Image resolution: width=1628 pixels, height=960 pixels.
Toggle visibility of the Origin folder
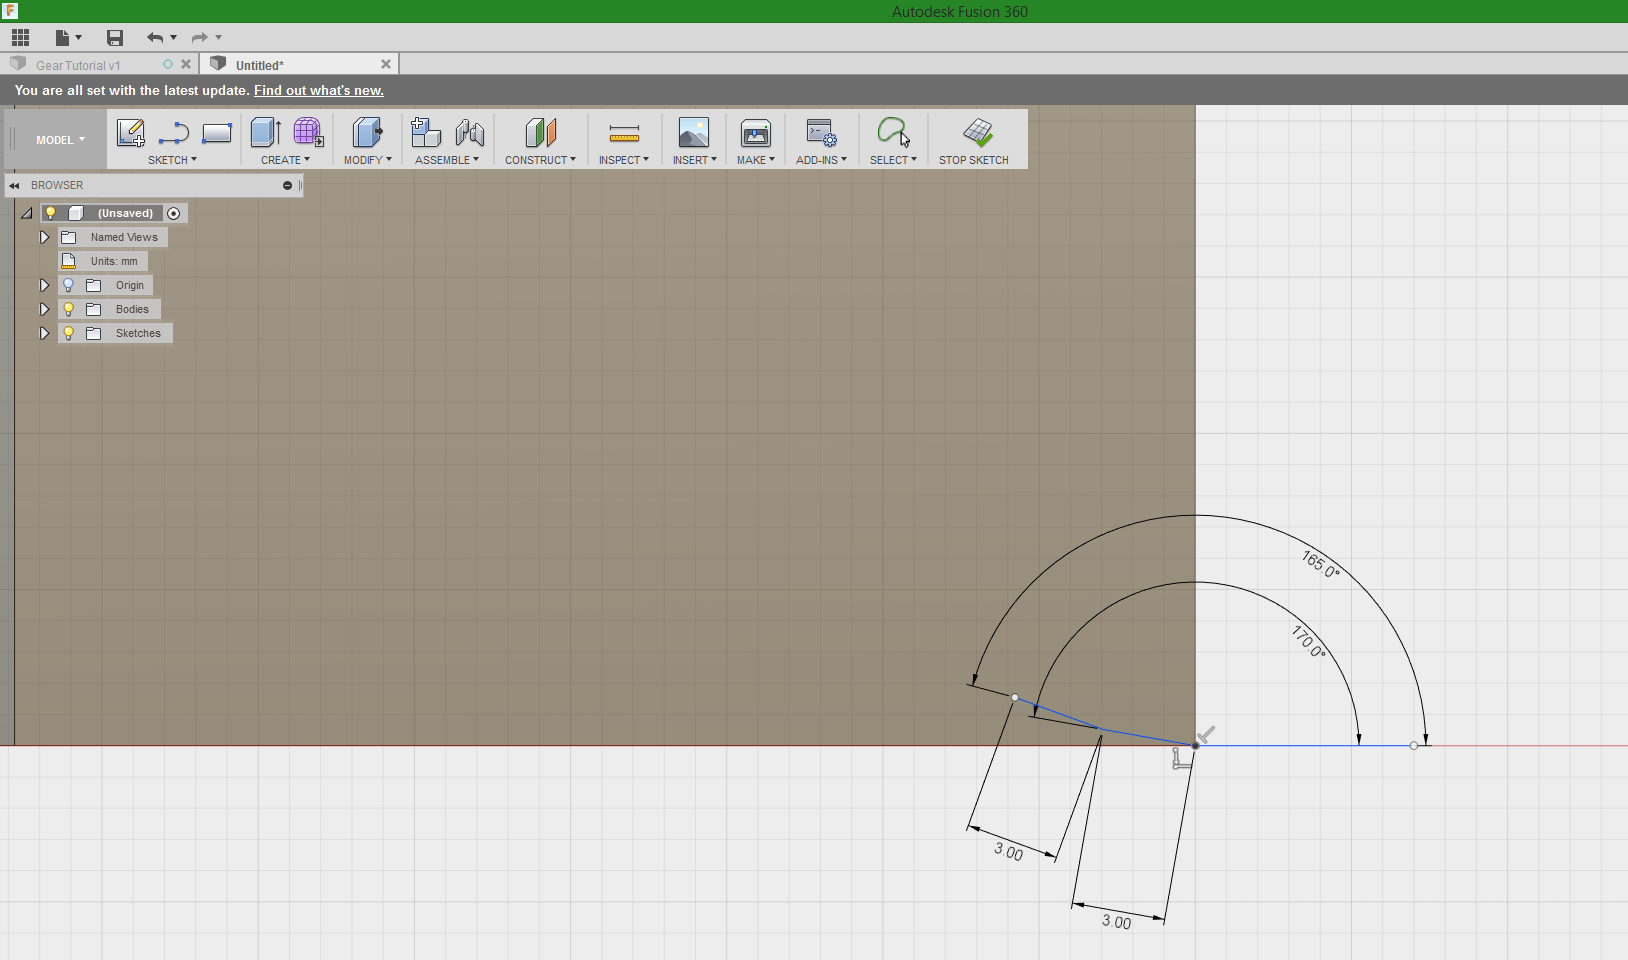click(67, 285)
